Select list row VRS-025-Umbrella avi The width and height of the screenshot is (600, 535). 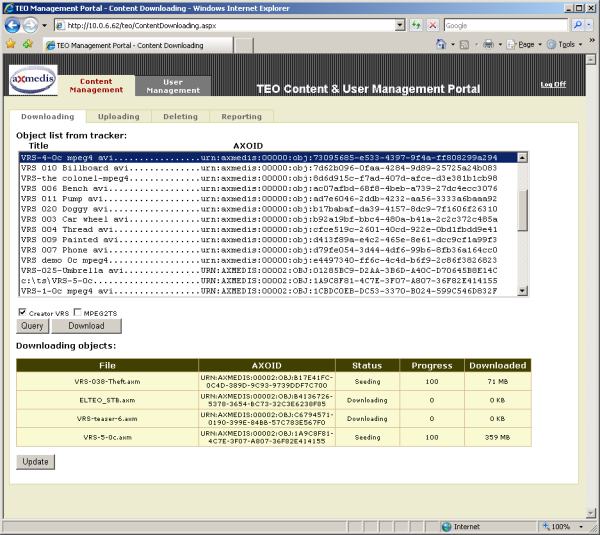click(x=268, y=271)
